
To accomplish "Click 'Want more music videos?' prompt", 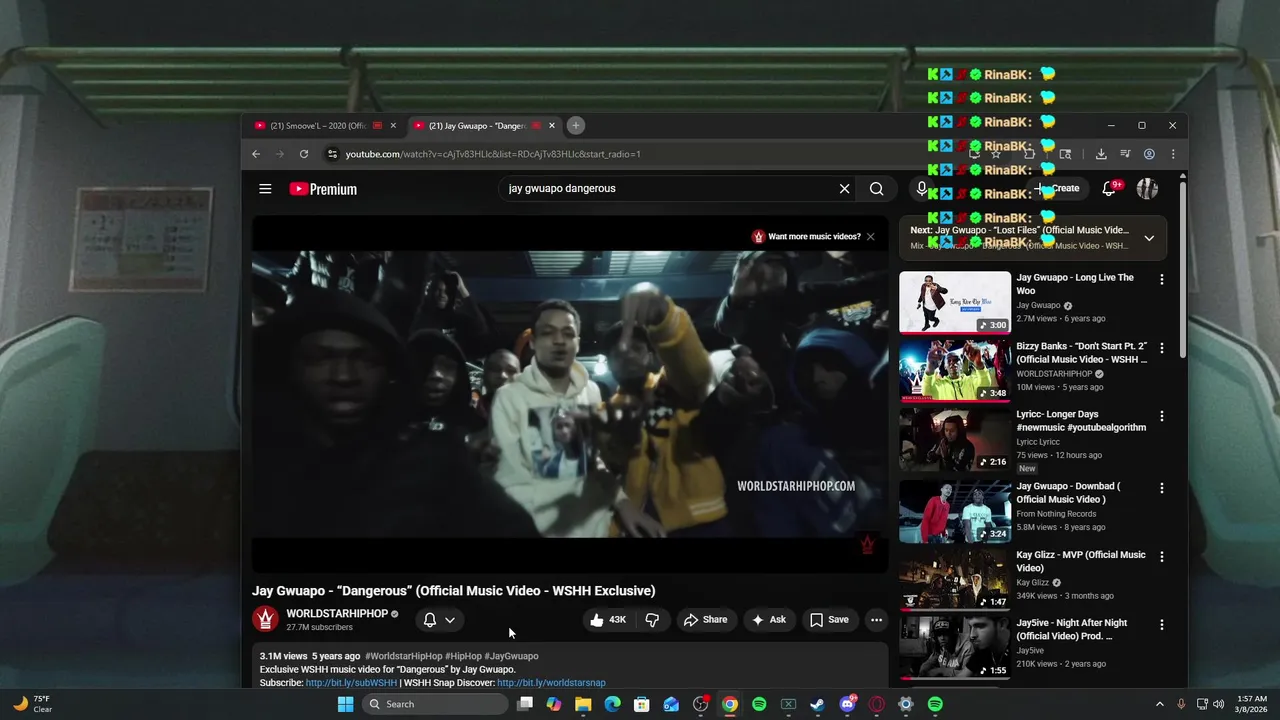I will (x=814, y=237).
